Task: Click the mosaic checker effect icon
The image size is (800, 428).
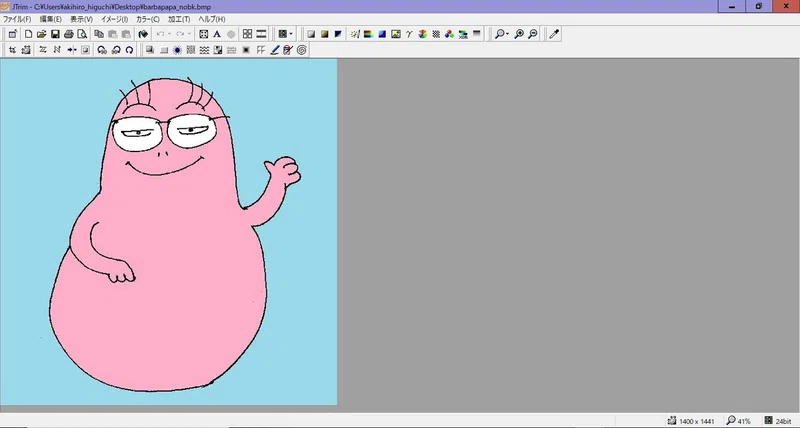Action: 218,50
